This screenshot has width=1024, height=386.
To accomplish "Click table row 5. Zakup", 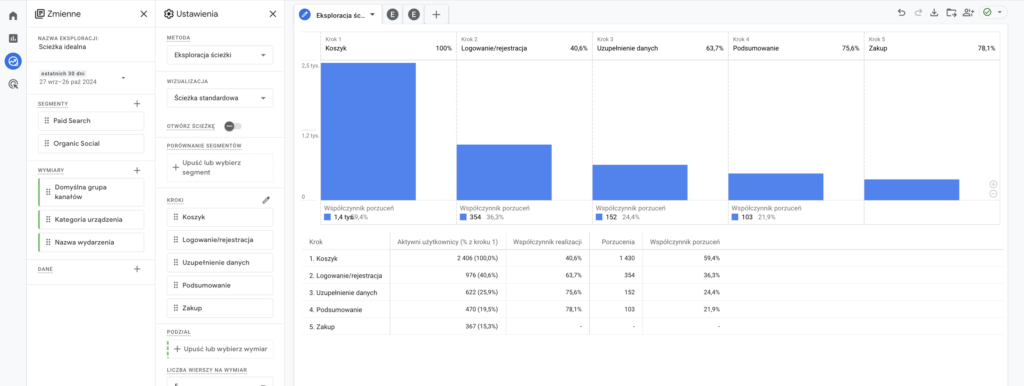I will pos(652,327).
